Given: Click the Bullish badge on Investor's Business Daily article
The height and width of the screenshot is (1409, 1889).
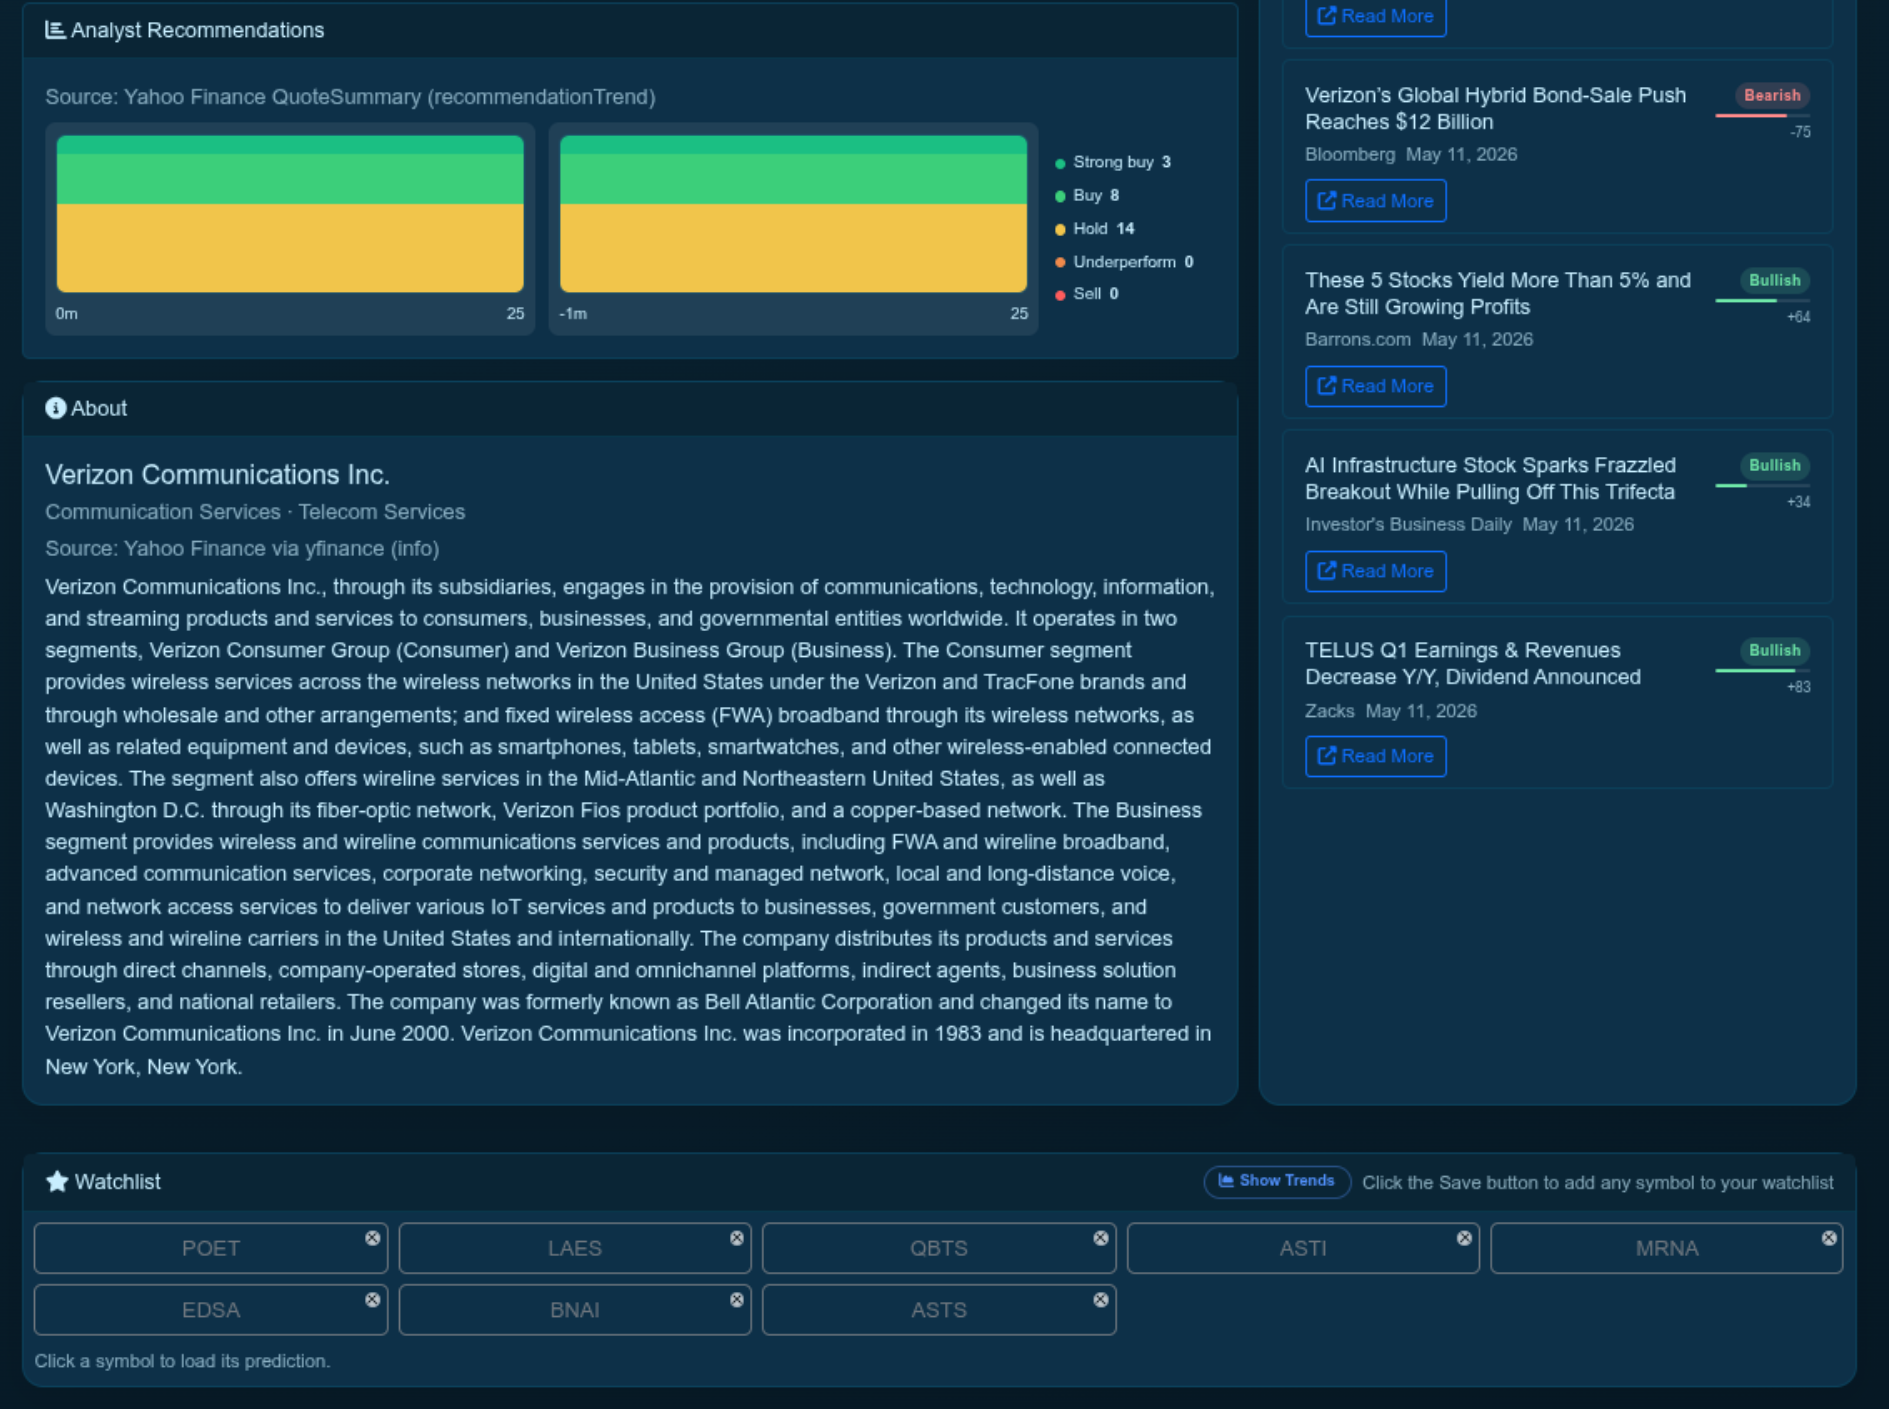Looking at the screenshot, I should tap(1774, 465).
